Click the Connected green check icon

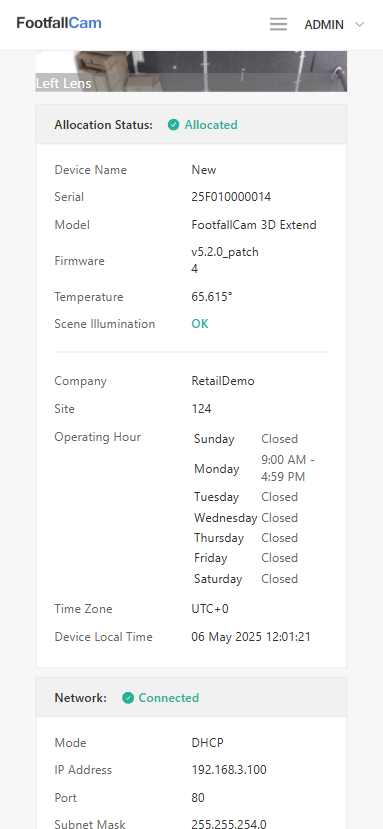click(x=127, y=698)
